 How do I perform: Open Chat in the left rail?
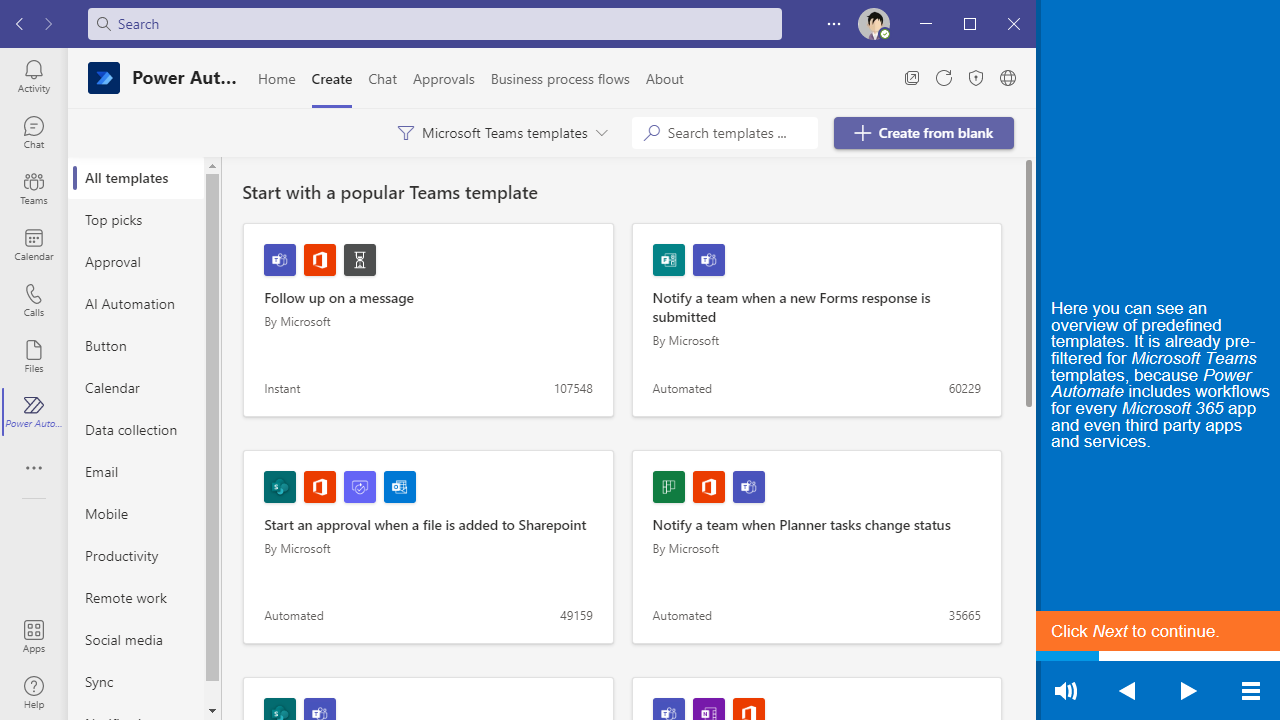point(34,132)
